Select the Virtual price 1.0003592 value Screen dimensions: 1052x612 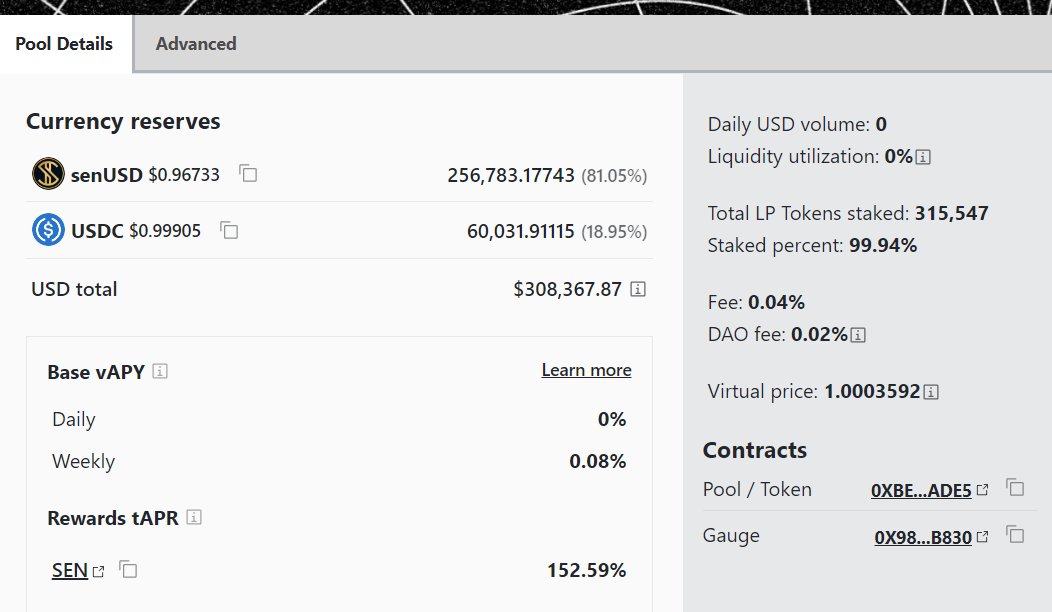pos(872,391)
